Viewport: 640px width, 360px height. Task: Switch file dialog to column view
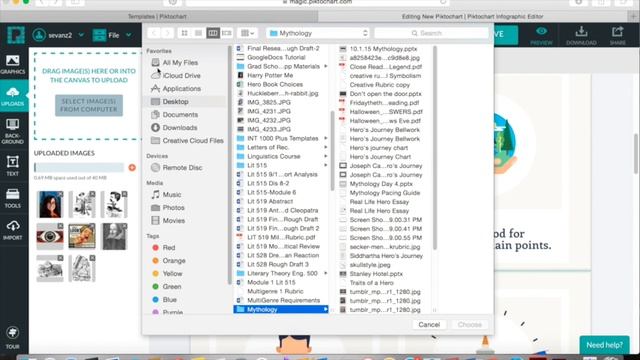coord(212,33)
